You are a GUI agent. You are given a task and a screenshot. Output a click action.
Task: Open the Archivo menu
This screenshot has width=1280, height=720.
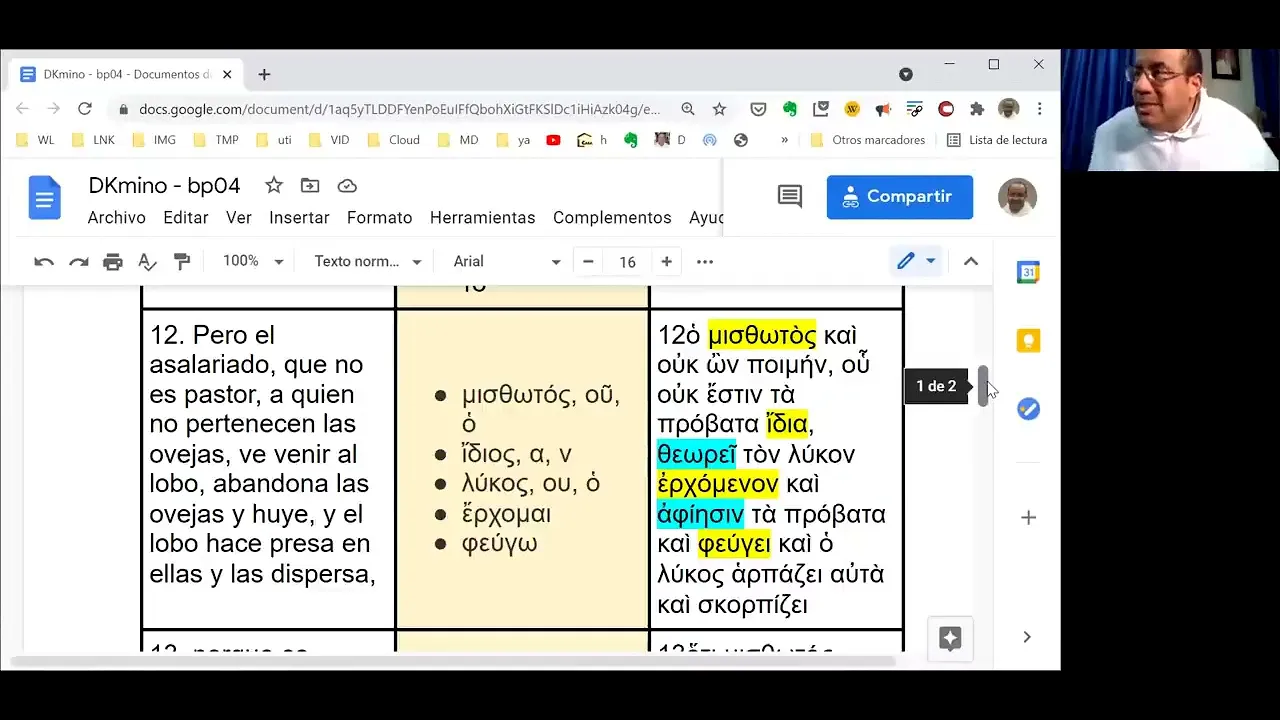(x=116, y=217)
